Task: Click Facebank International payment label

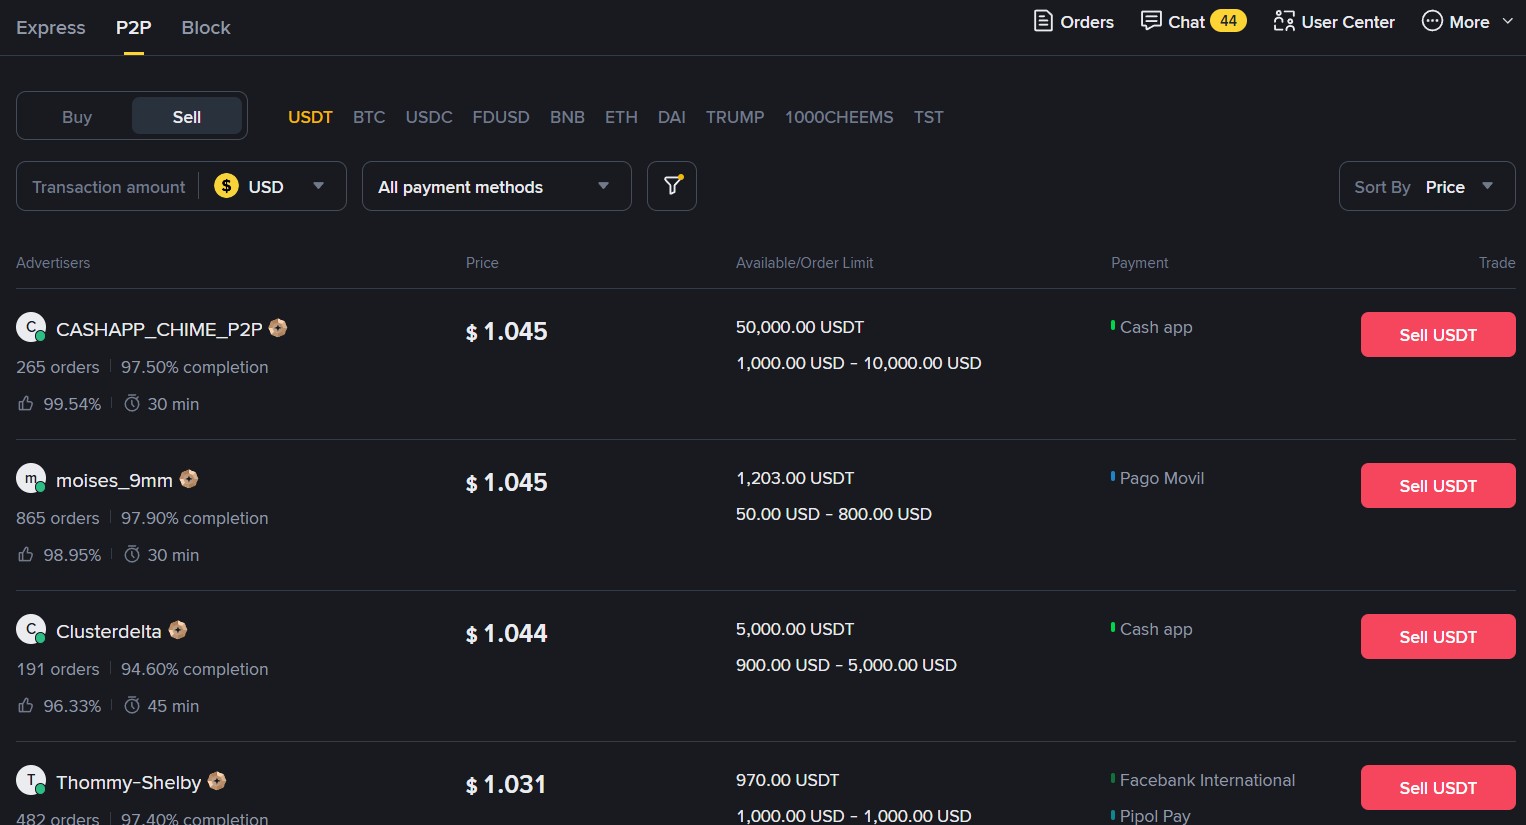Action: click(1207, 780)
